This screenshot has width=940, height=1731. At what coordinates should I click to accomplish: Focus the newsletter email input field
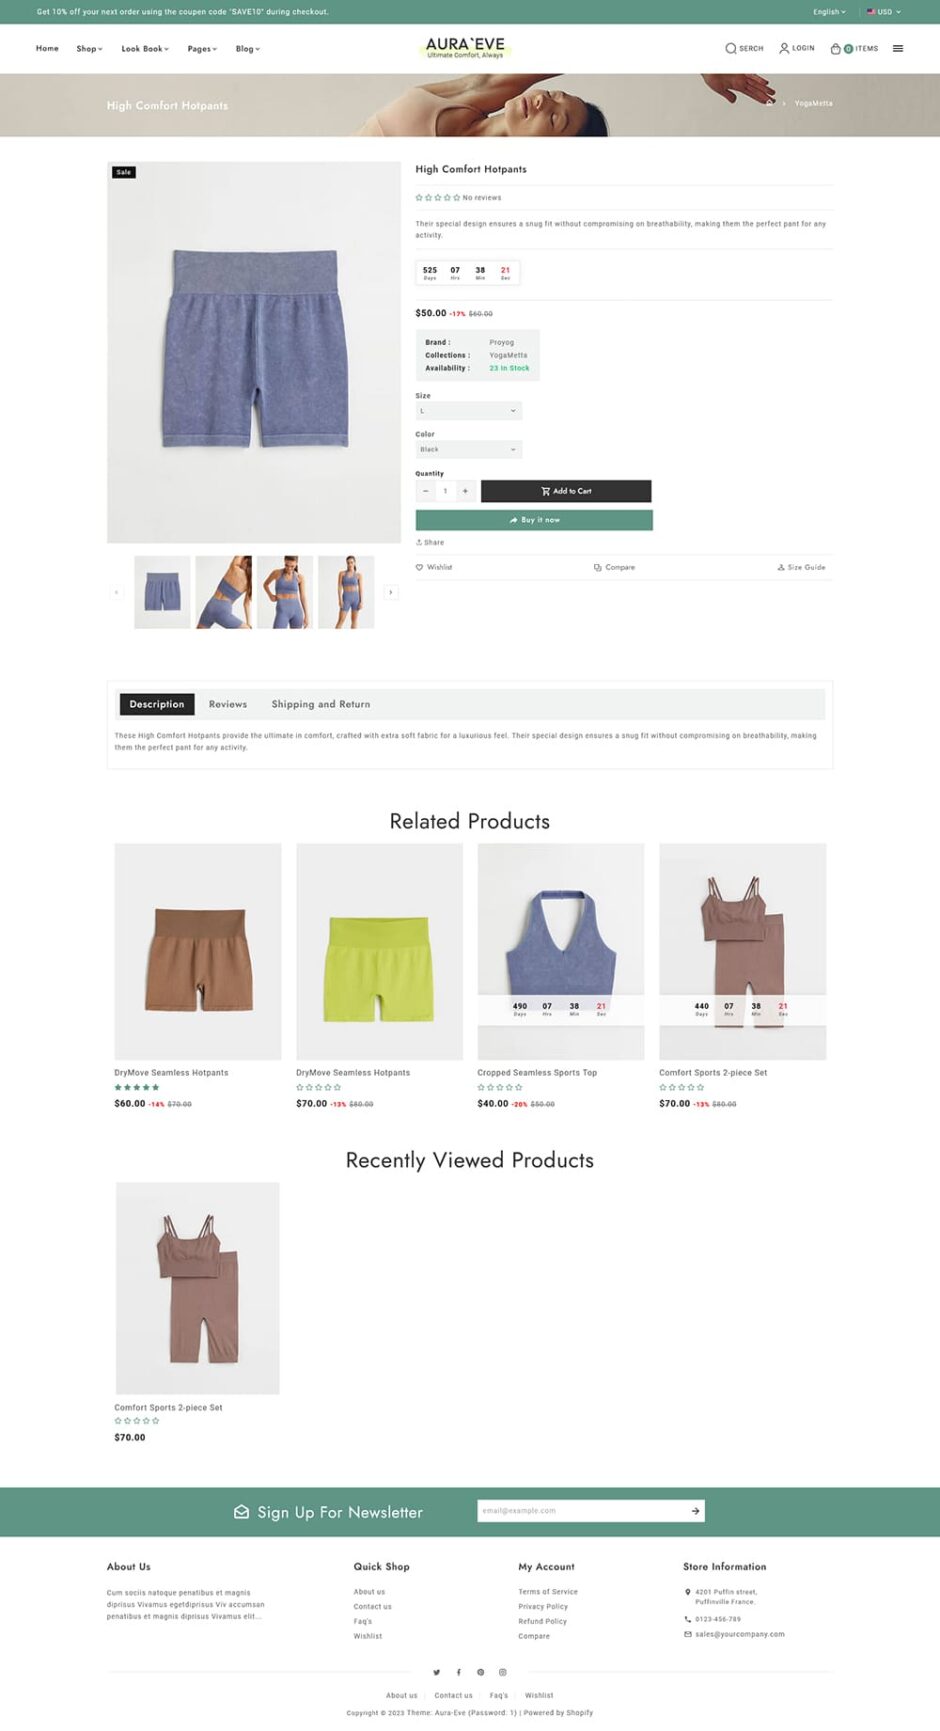coord(582,1511)
